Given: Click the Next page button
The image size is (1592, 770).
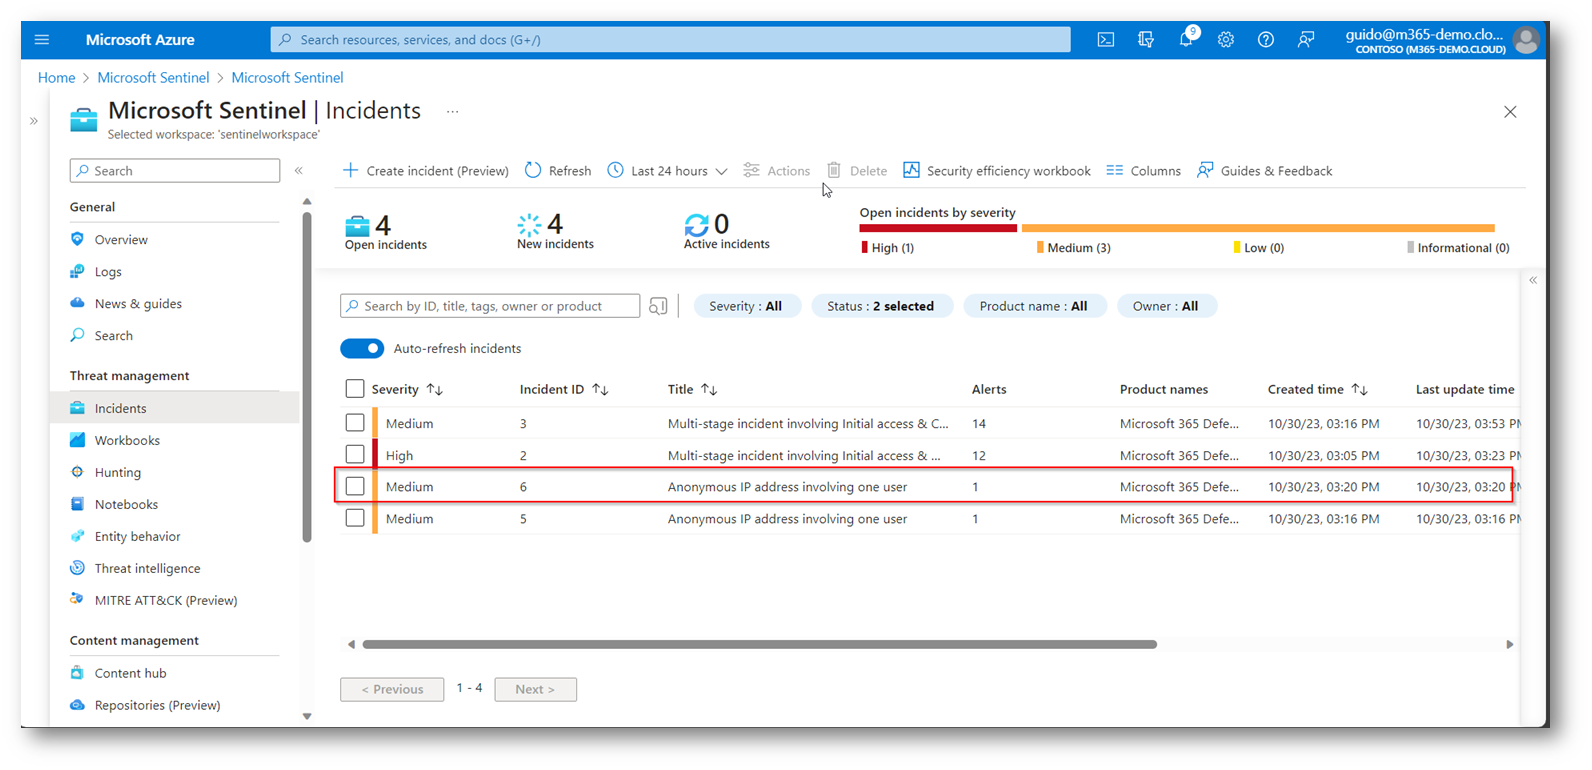Looking at the screenshot, I should point(535,689).
